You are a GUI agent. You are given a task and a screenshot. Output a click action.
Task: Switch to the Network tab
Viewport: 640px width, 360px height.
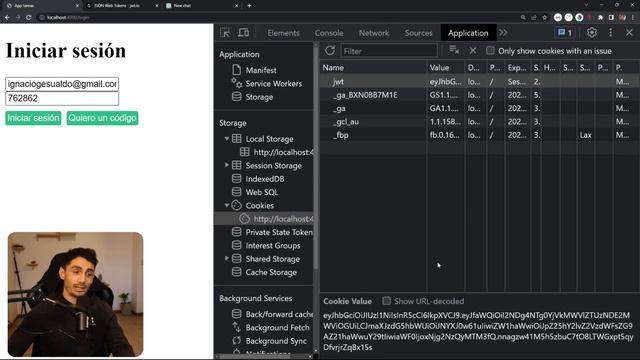373,33
